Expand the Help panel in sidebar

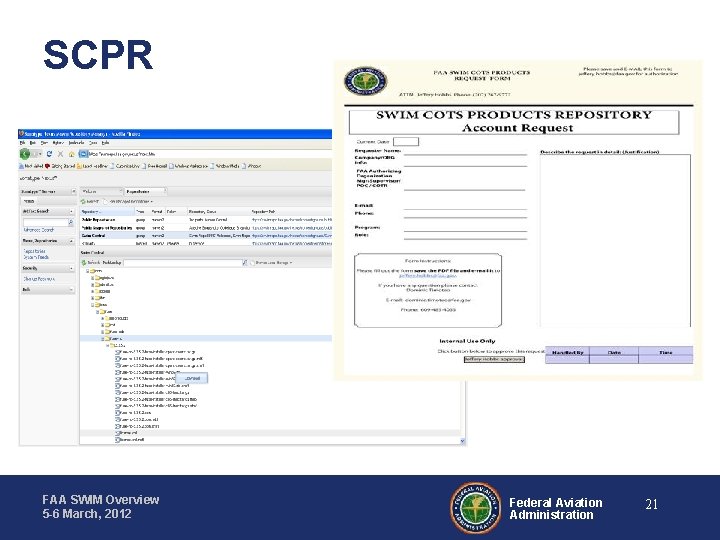71,290
